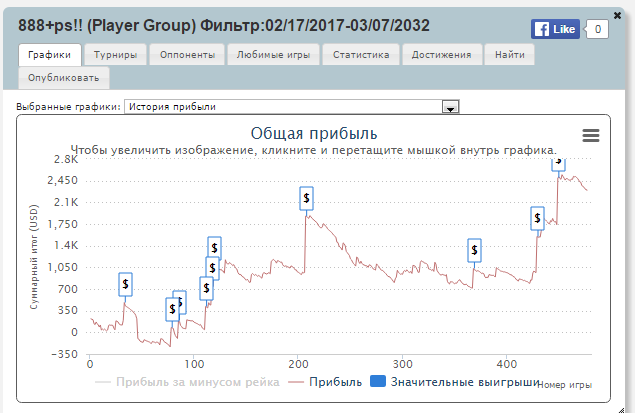Click the $ flag near 700 level at game 112
Screen dimensions: 635x413
pos(206,288)
